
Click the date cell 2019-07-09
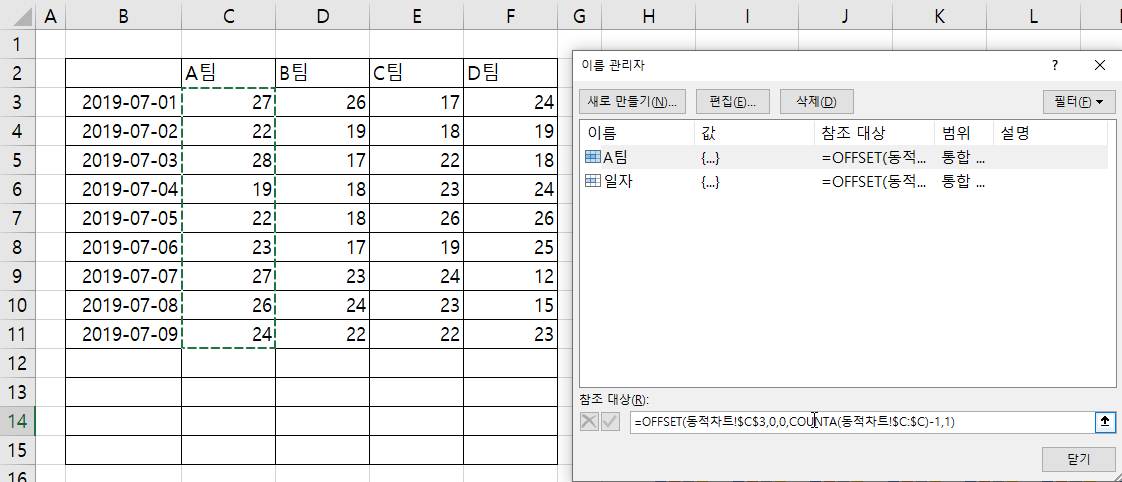point(123,334)
